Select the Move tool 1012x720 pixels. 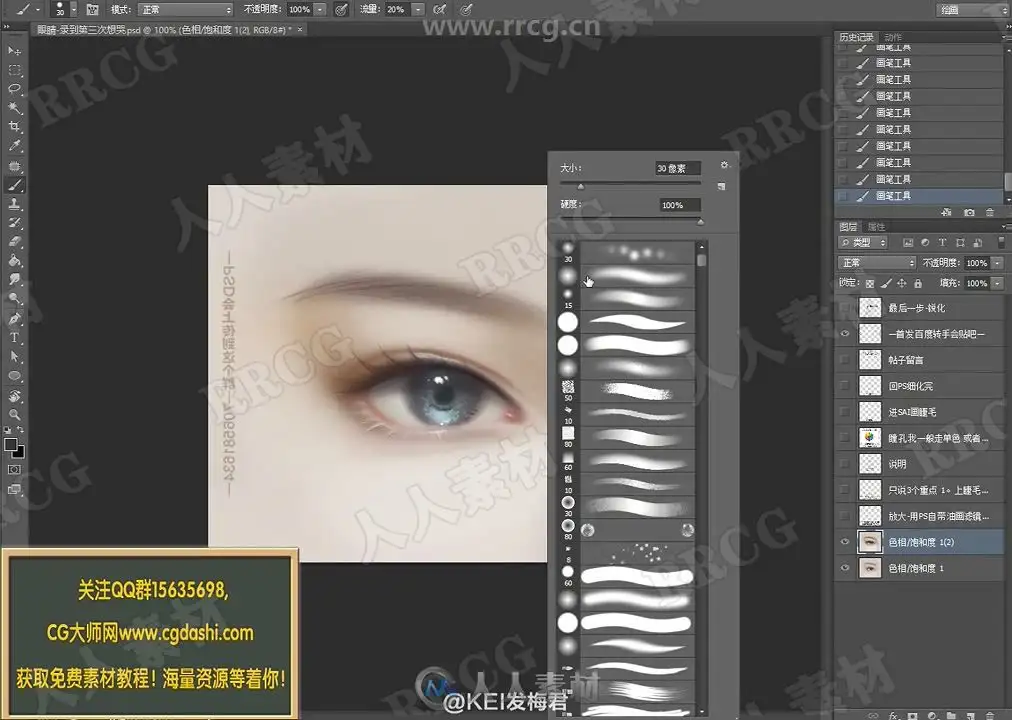tap(14, 50)
